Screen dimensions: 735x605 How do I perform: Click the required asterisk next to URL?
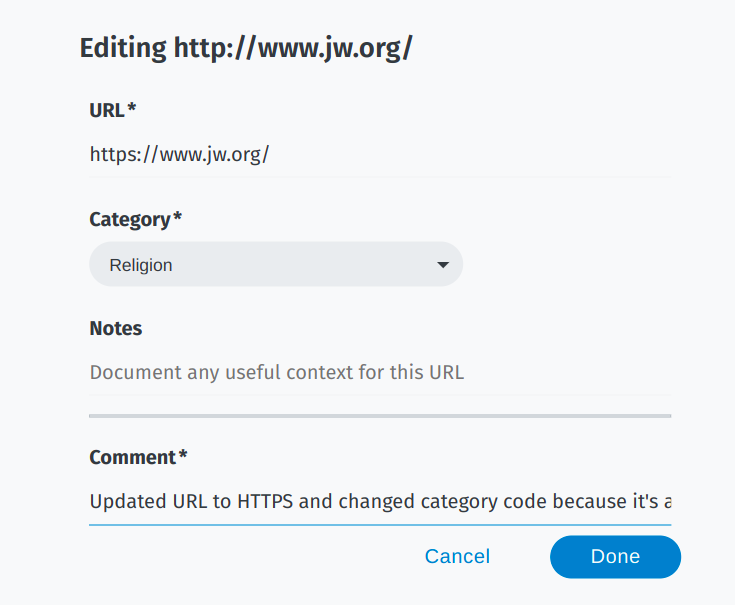(131, 109)
